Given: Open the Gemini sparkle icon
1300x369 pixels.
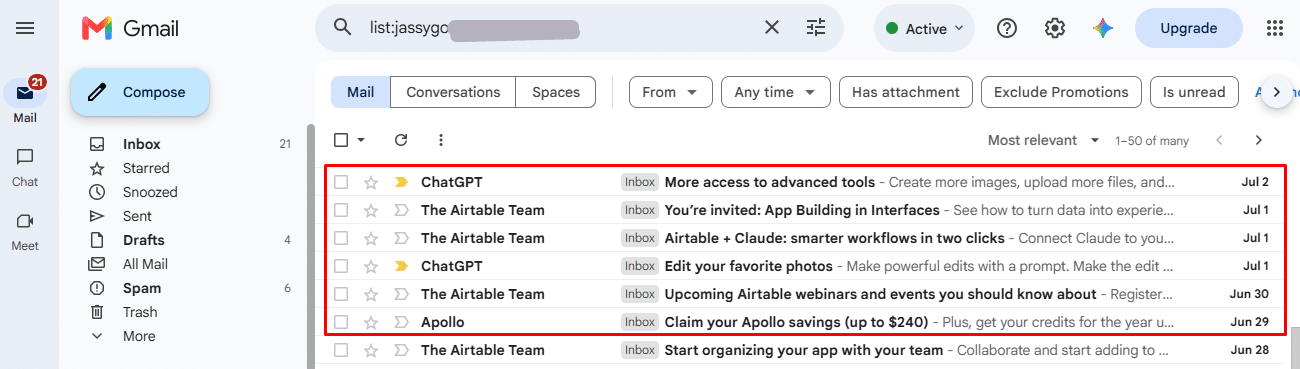Looking at the screenshot, I should pyautogui.click(x=1103, y=28).
